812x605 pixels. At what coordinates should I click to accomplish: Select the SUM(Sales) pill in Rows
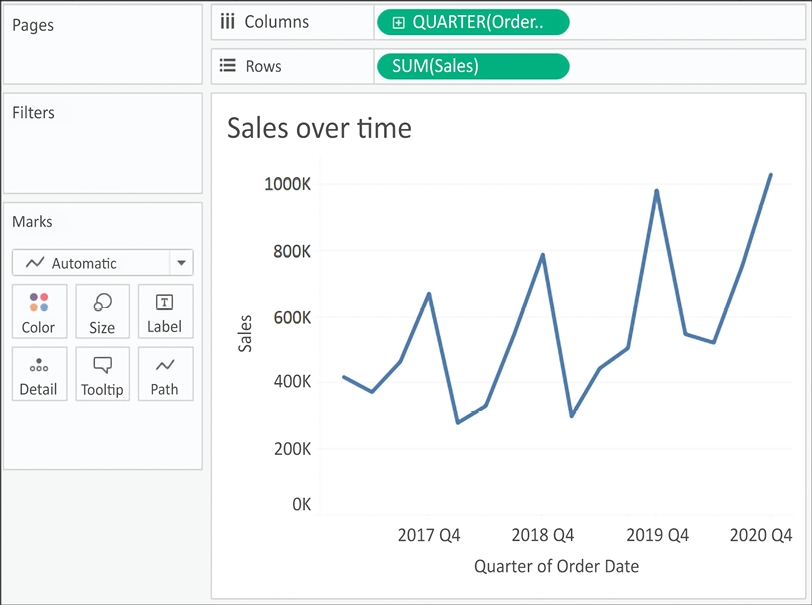click(x=472, y=66)
